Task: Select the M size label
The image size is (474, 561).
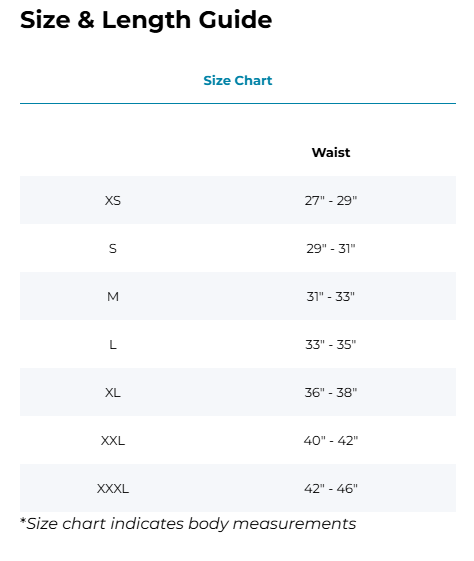Action: pyautogui.click(x=113, y=296)
